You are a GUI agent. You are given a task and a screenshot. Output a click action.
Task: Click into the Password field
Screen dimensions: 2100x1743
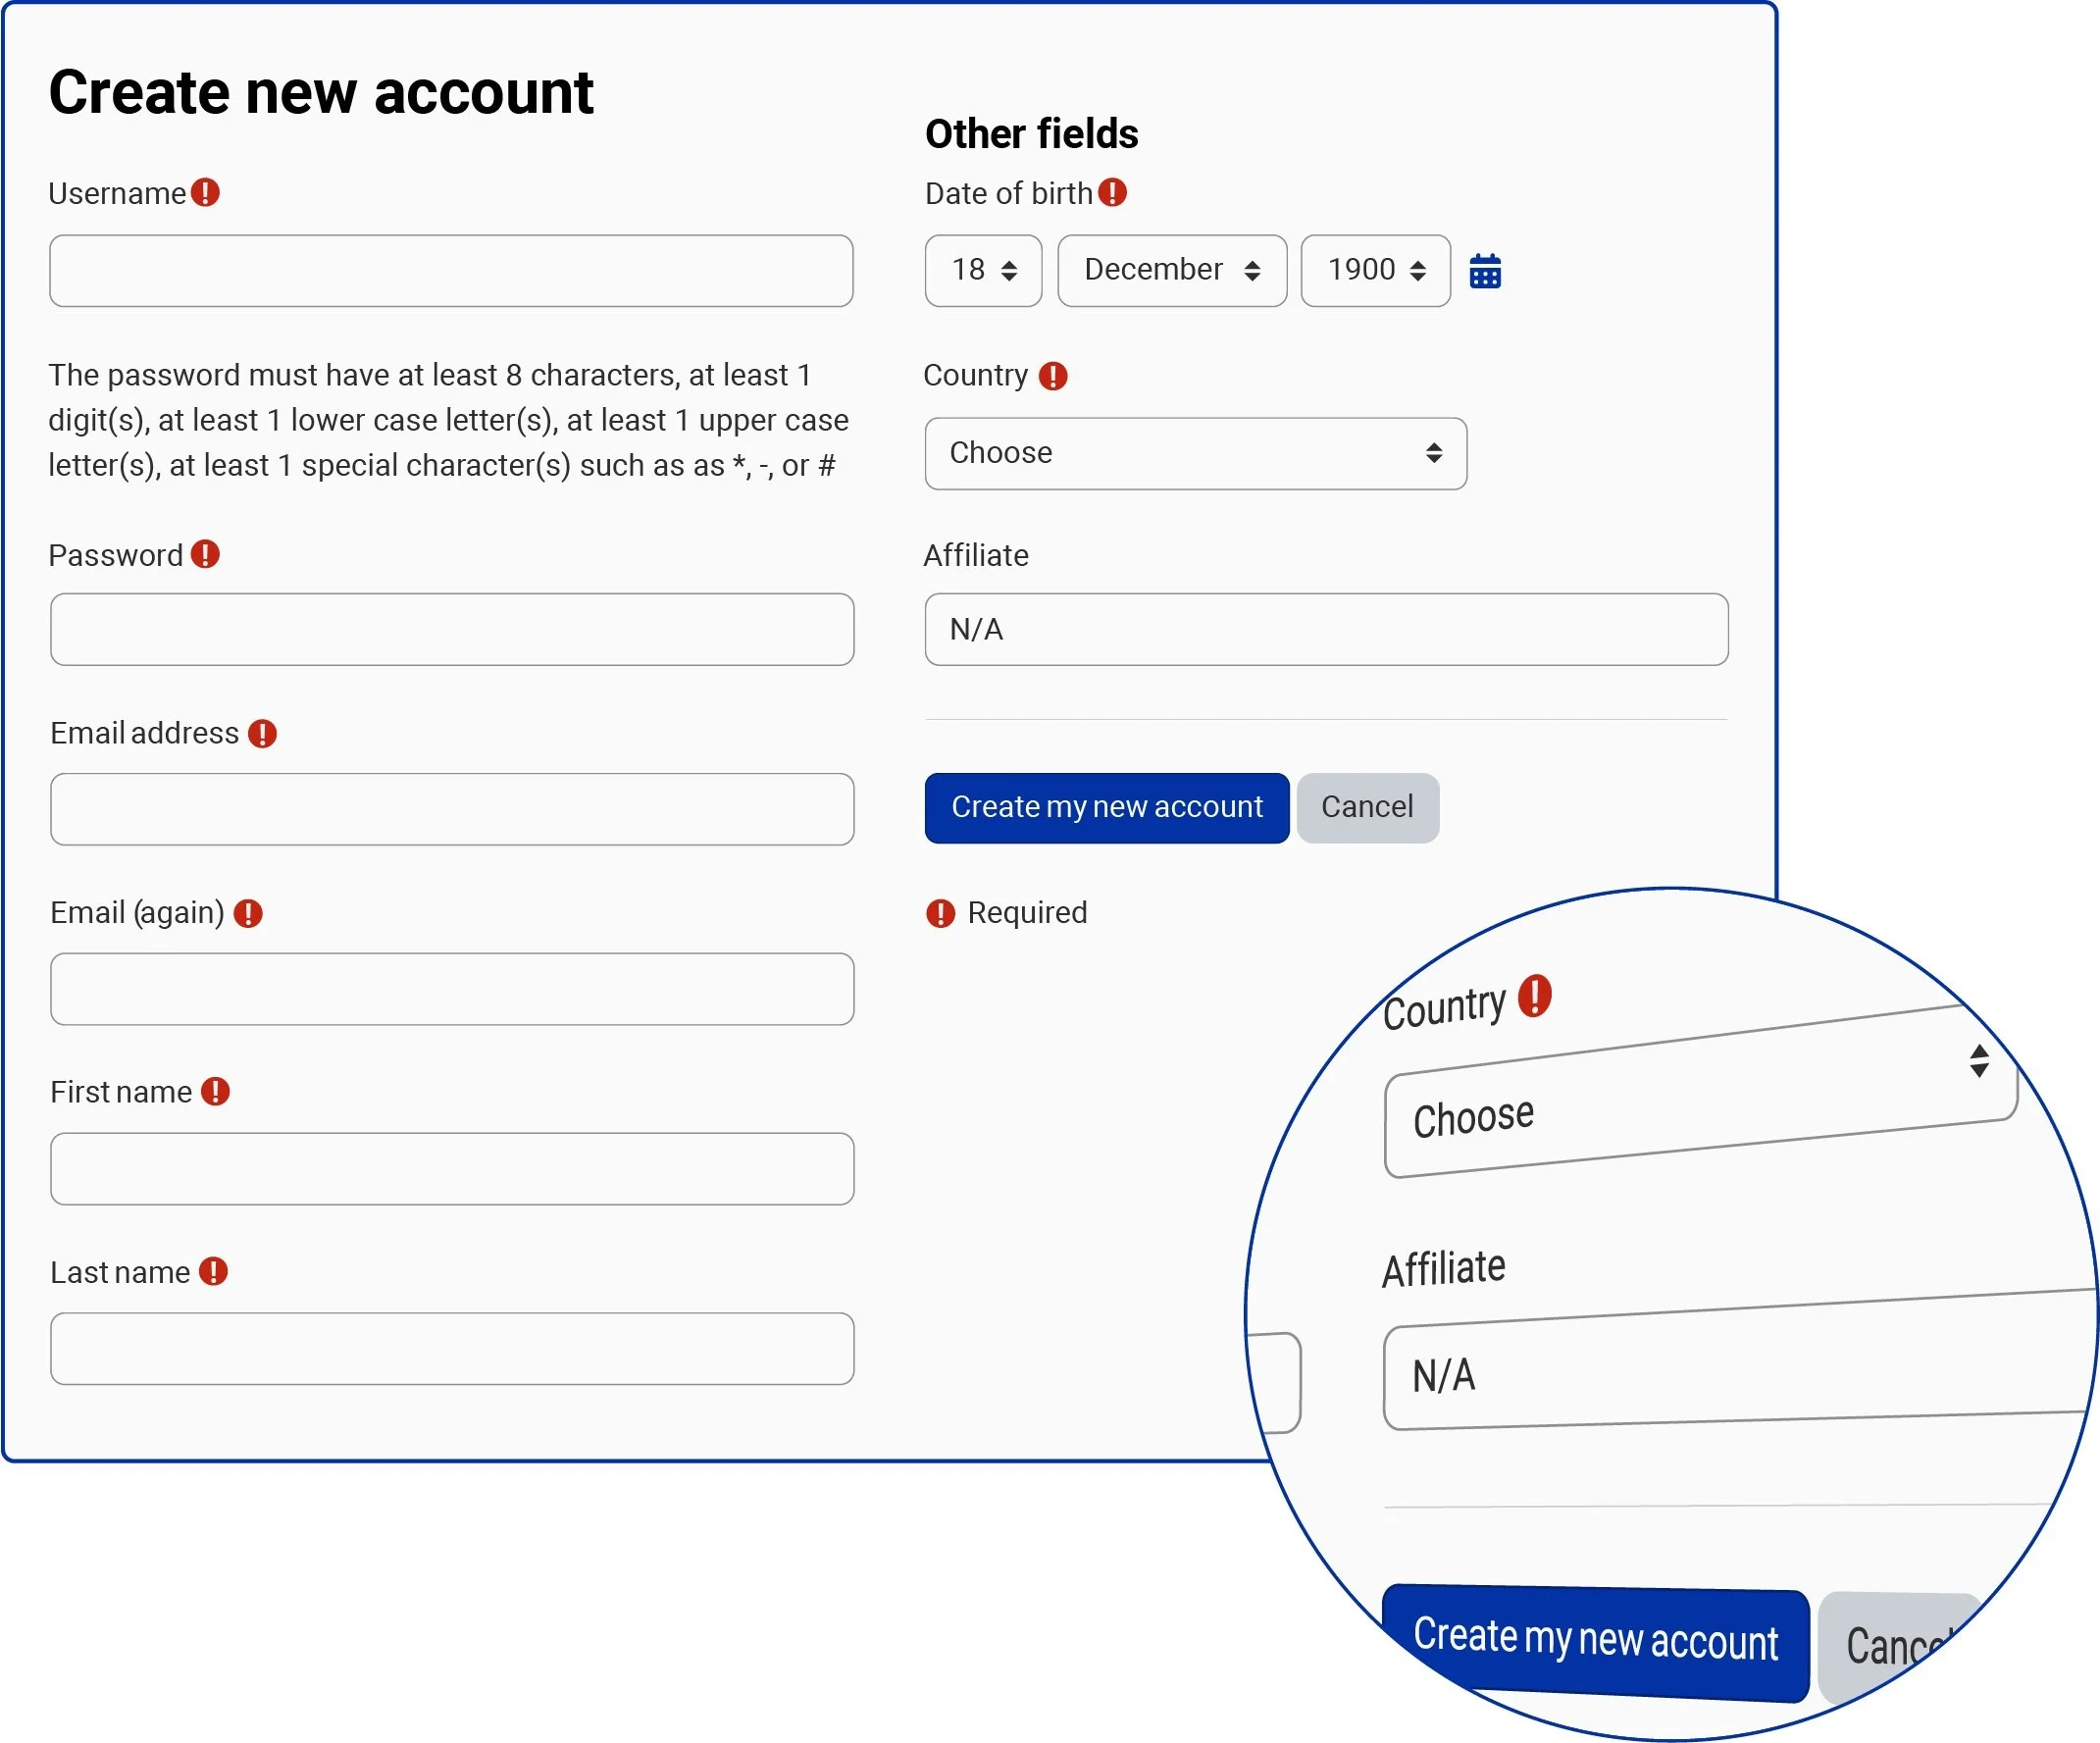(451, 629)
